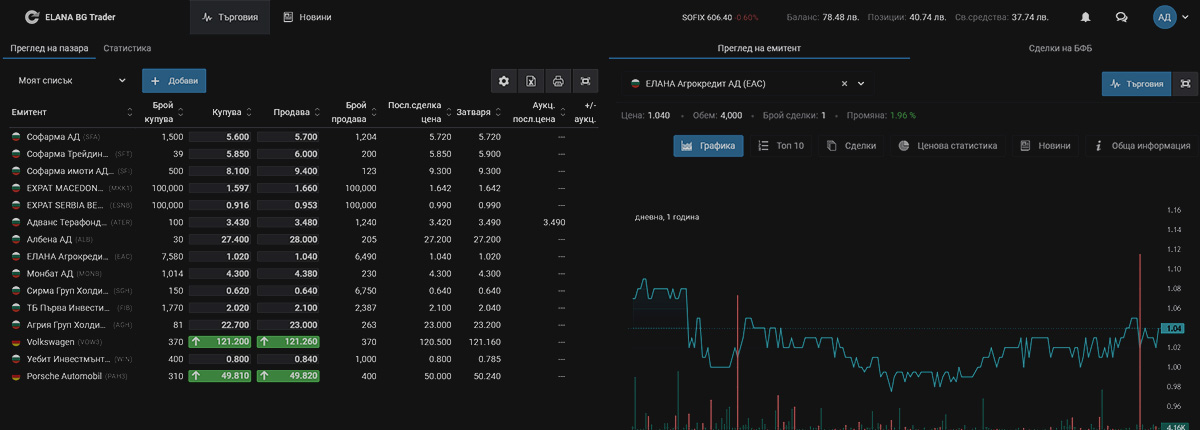Viewport: 1200px width, 430px height.
Task: Expand watchlist panel to fullscreen icon
Action: pyautogui.click(x=585, y=81)
